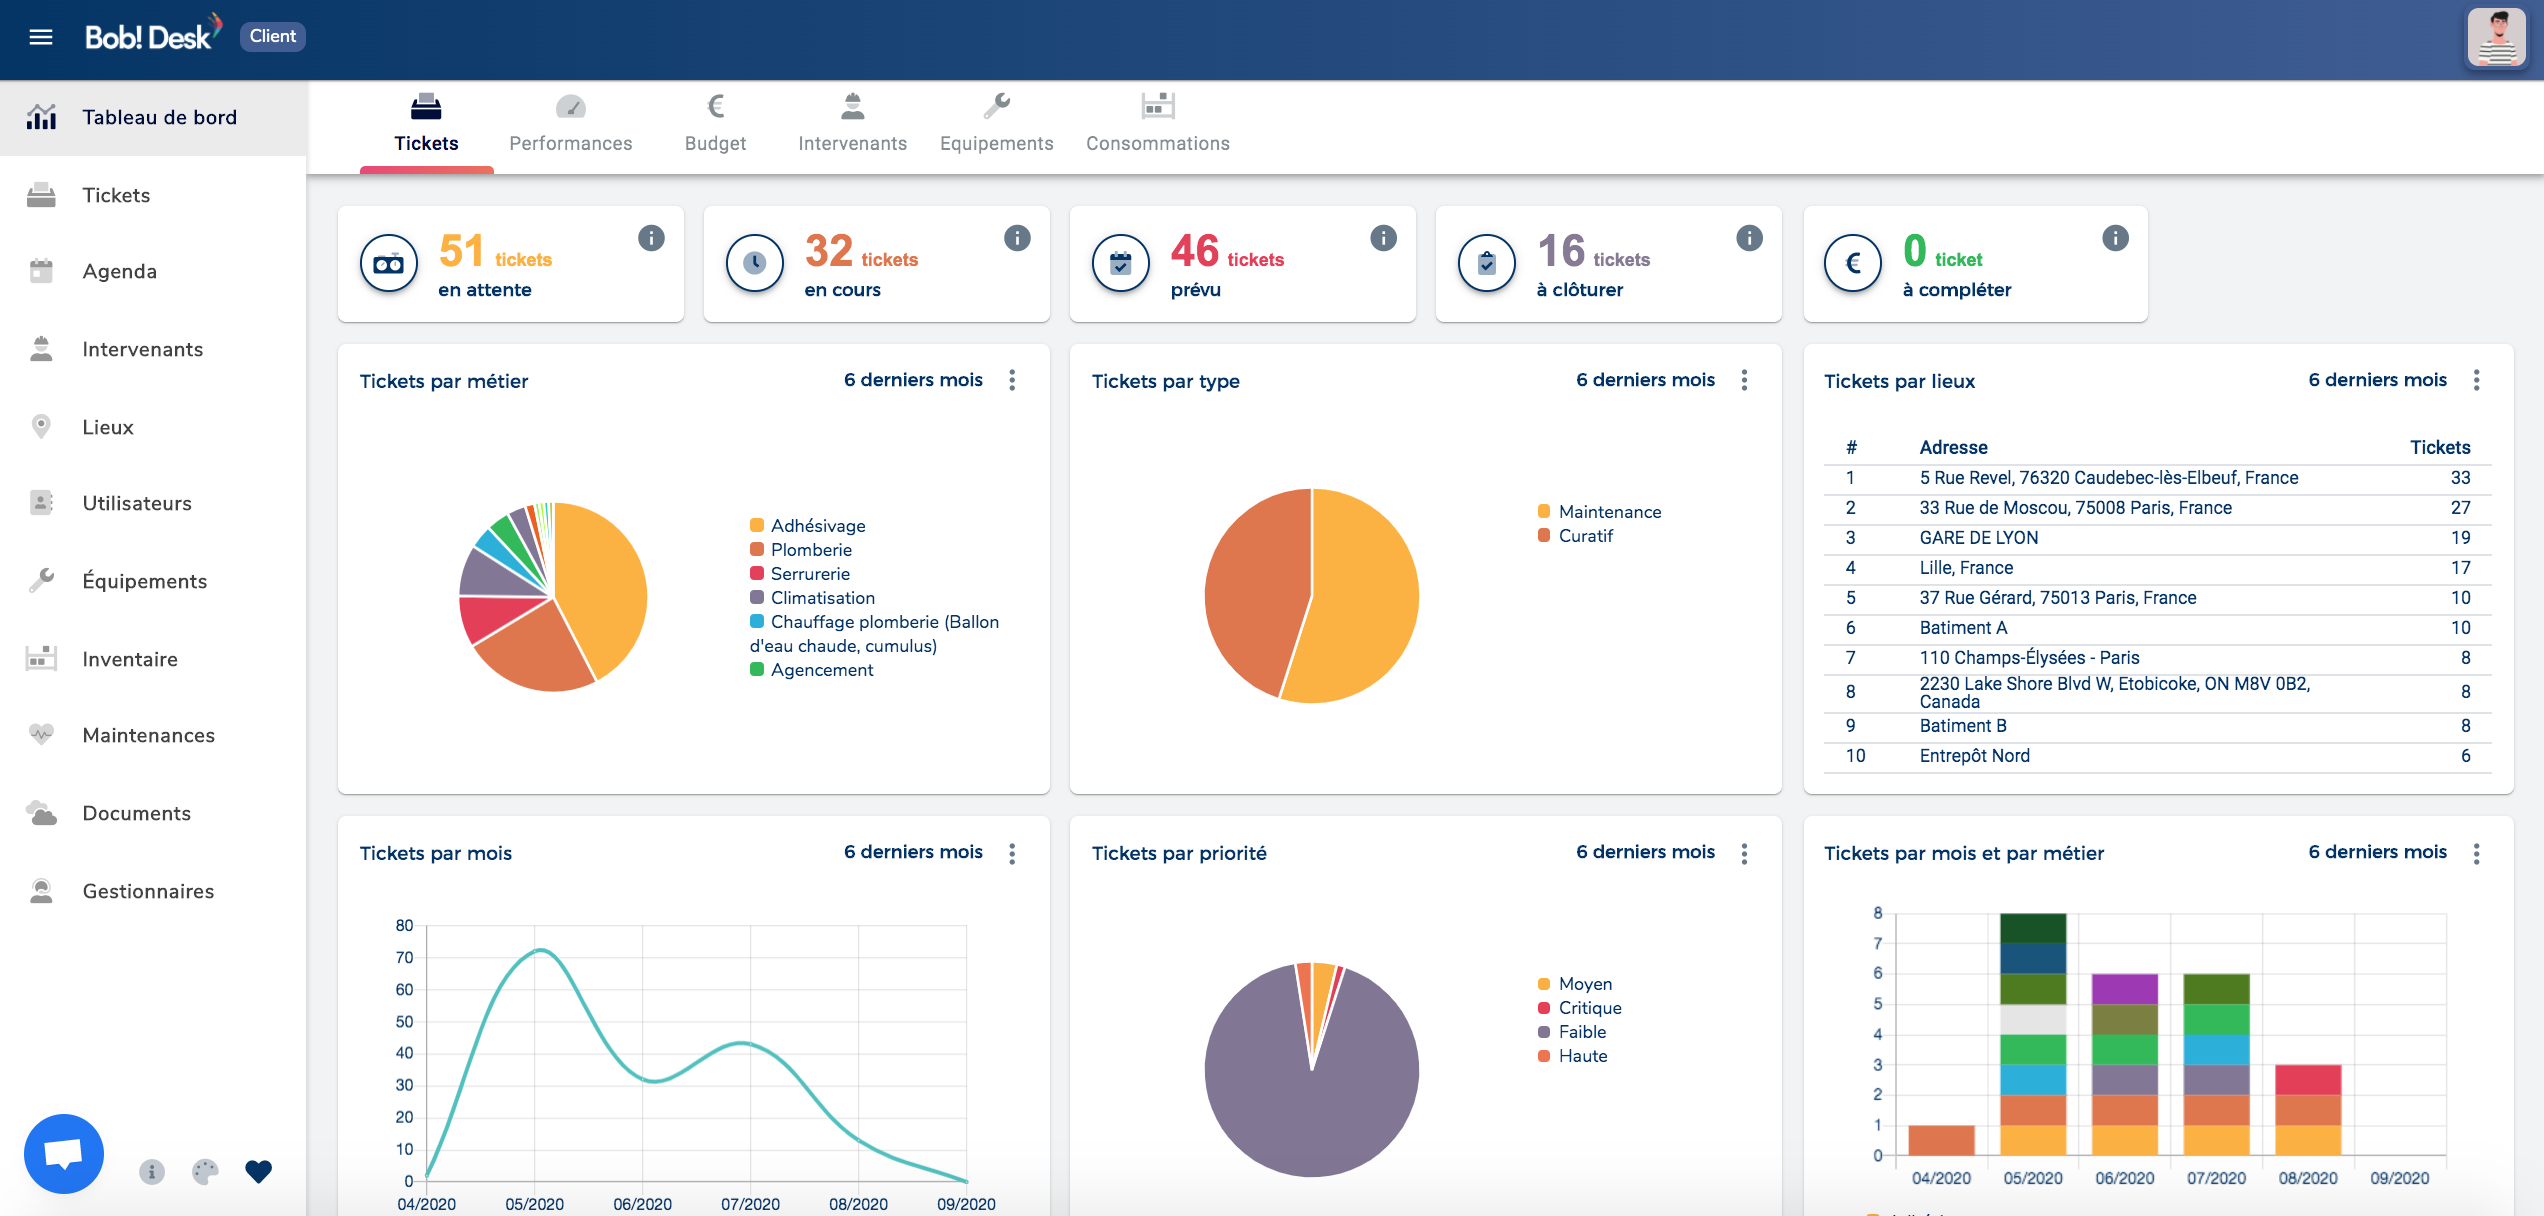Toggle Agencement legend entry
2544x1216 pixels.
coord(811,670)
